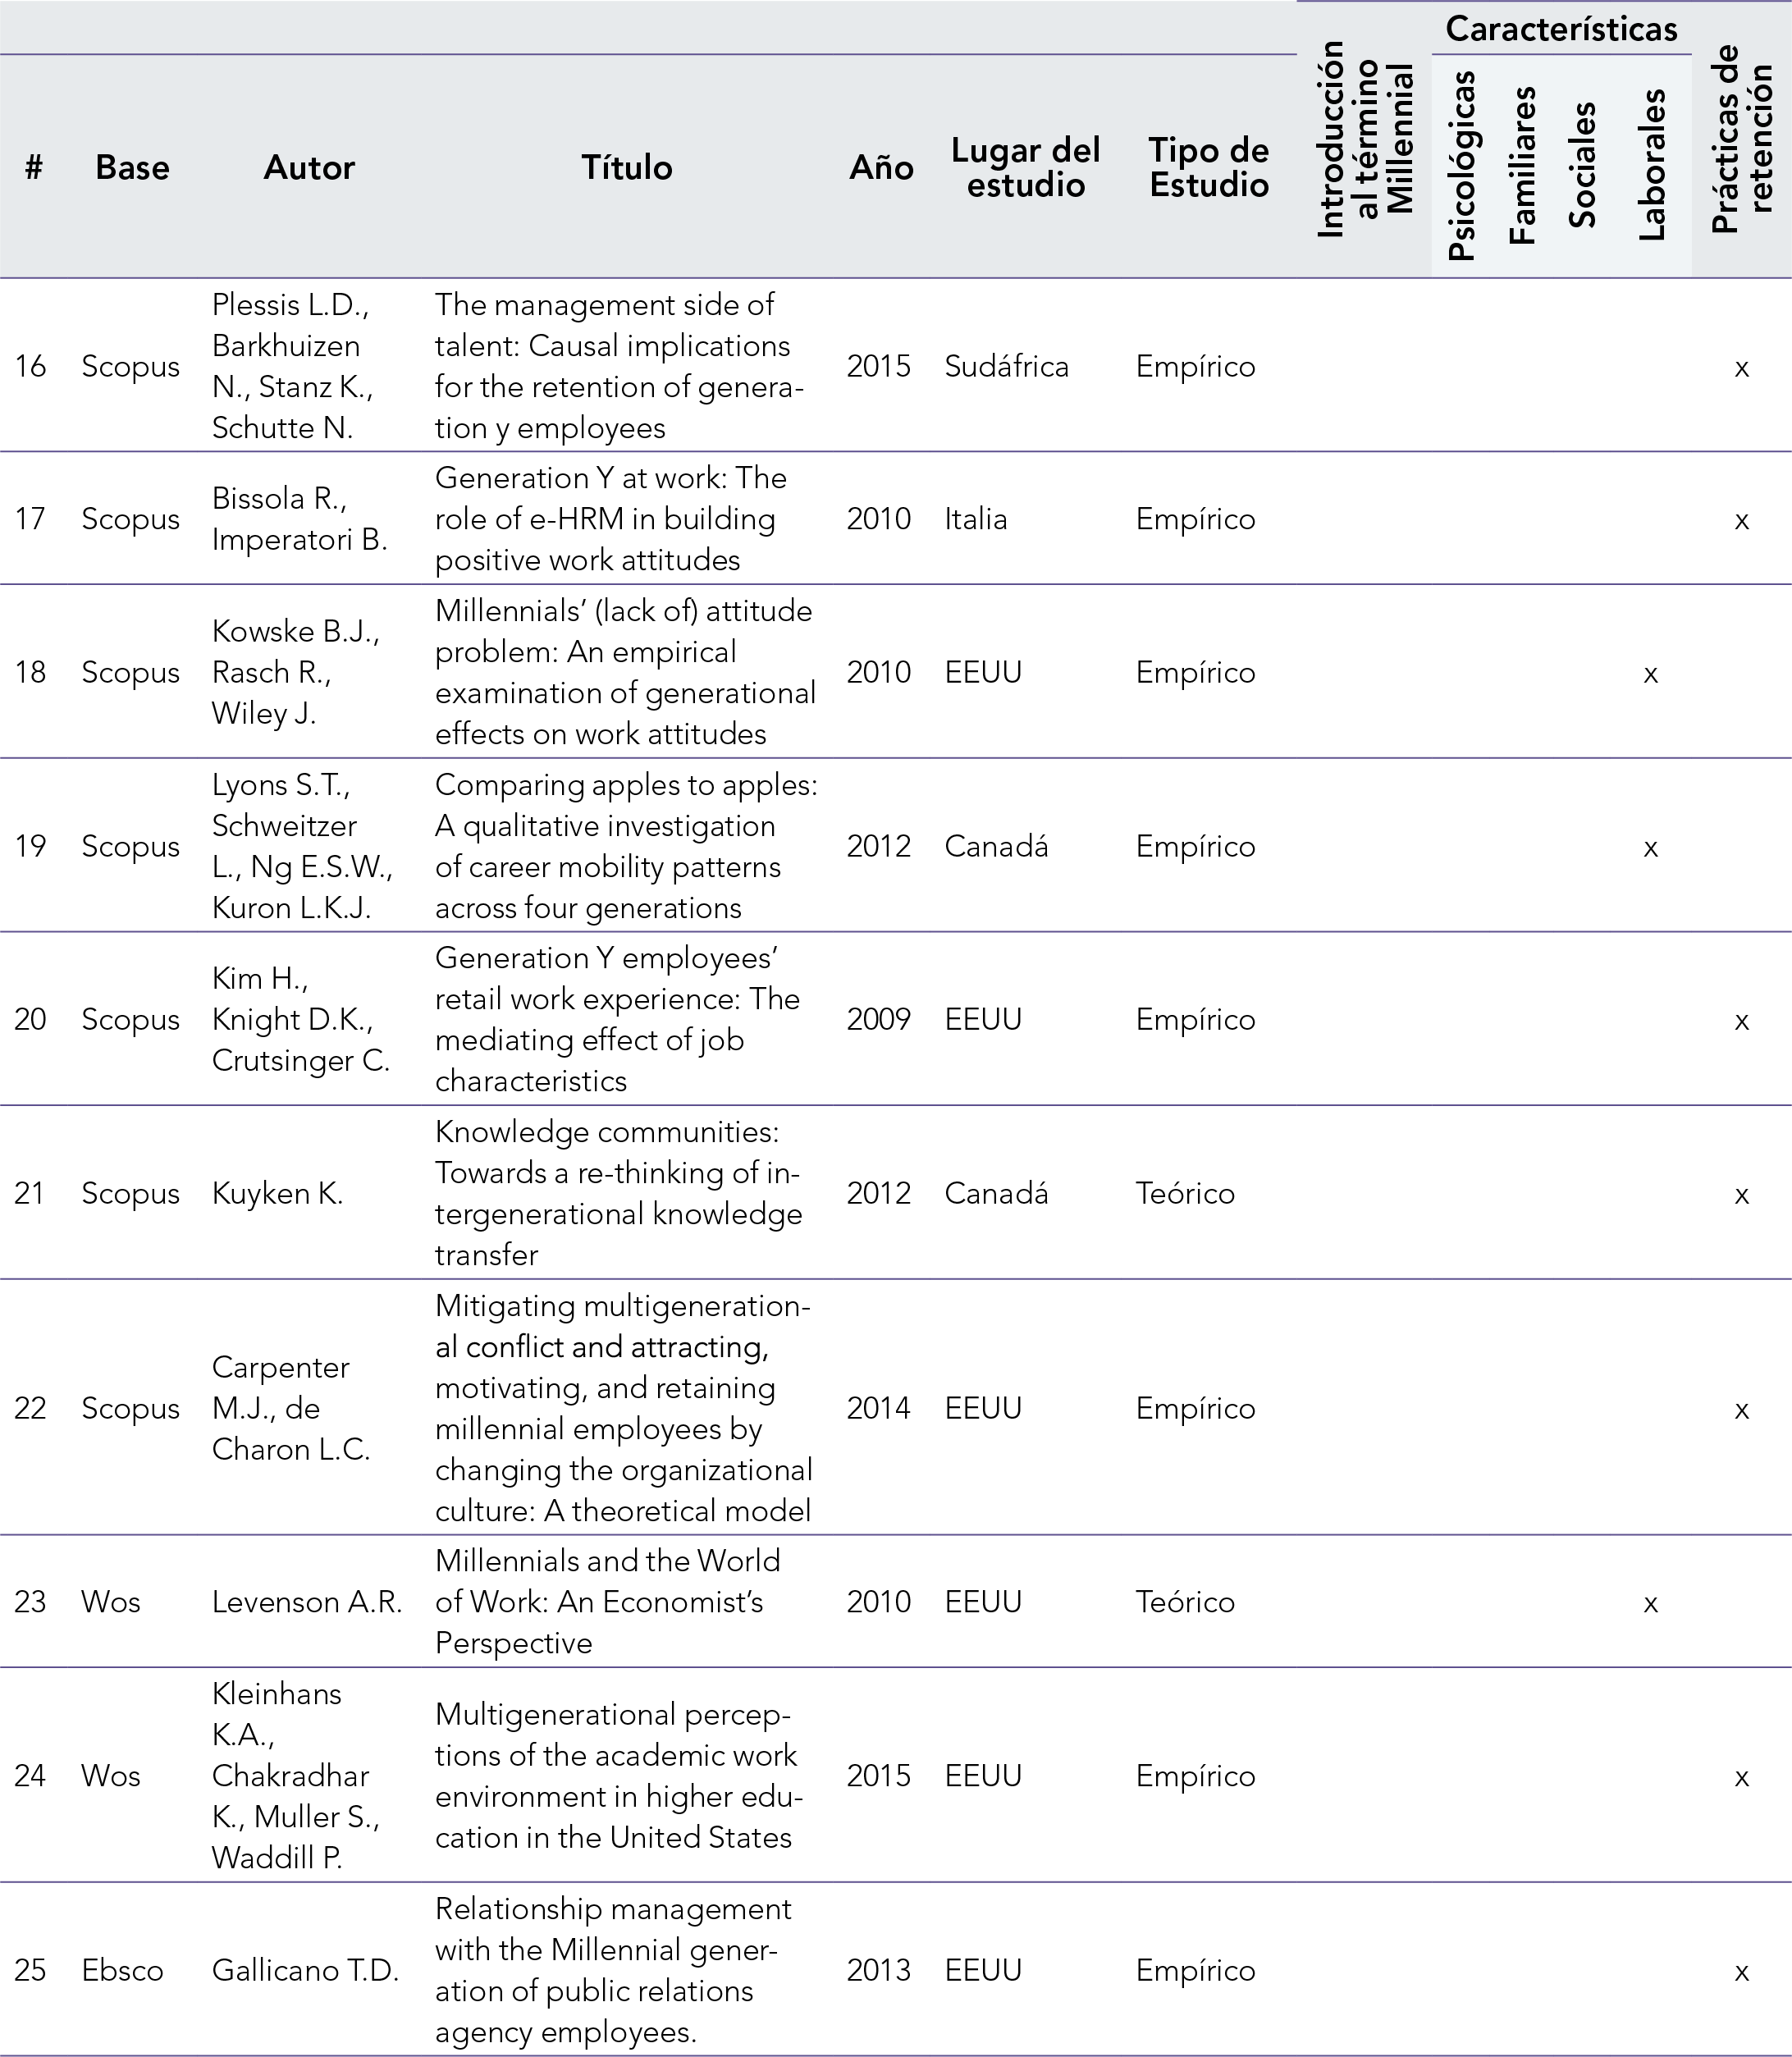Viewport: 1792px width, 2057px height.
Task: Click the x mark in row 16
Action: (1741, 368)
